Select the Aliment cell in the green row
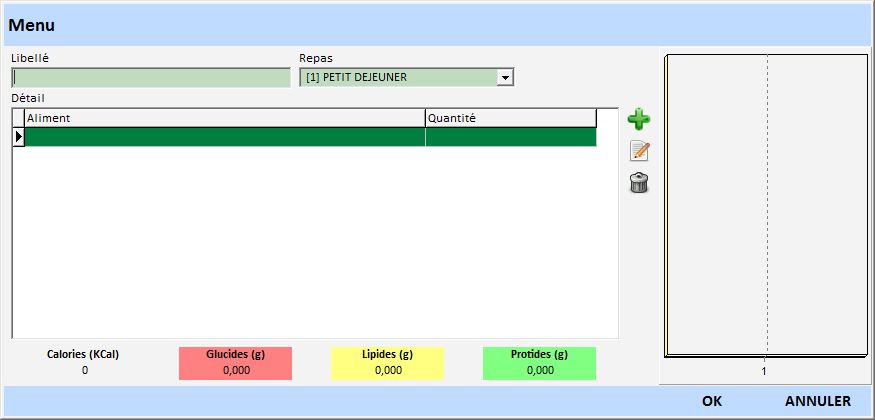875x420 pixels. pyautogui.click(x=224, y=137)
